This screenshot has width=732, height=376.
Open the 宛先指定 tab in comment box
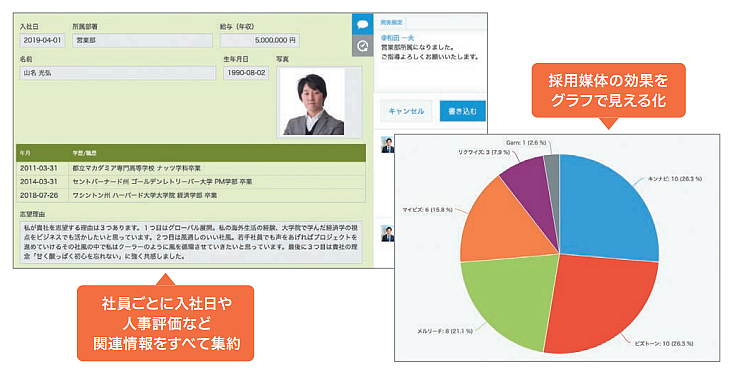pyautogui.click(x=391, y=22)
